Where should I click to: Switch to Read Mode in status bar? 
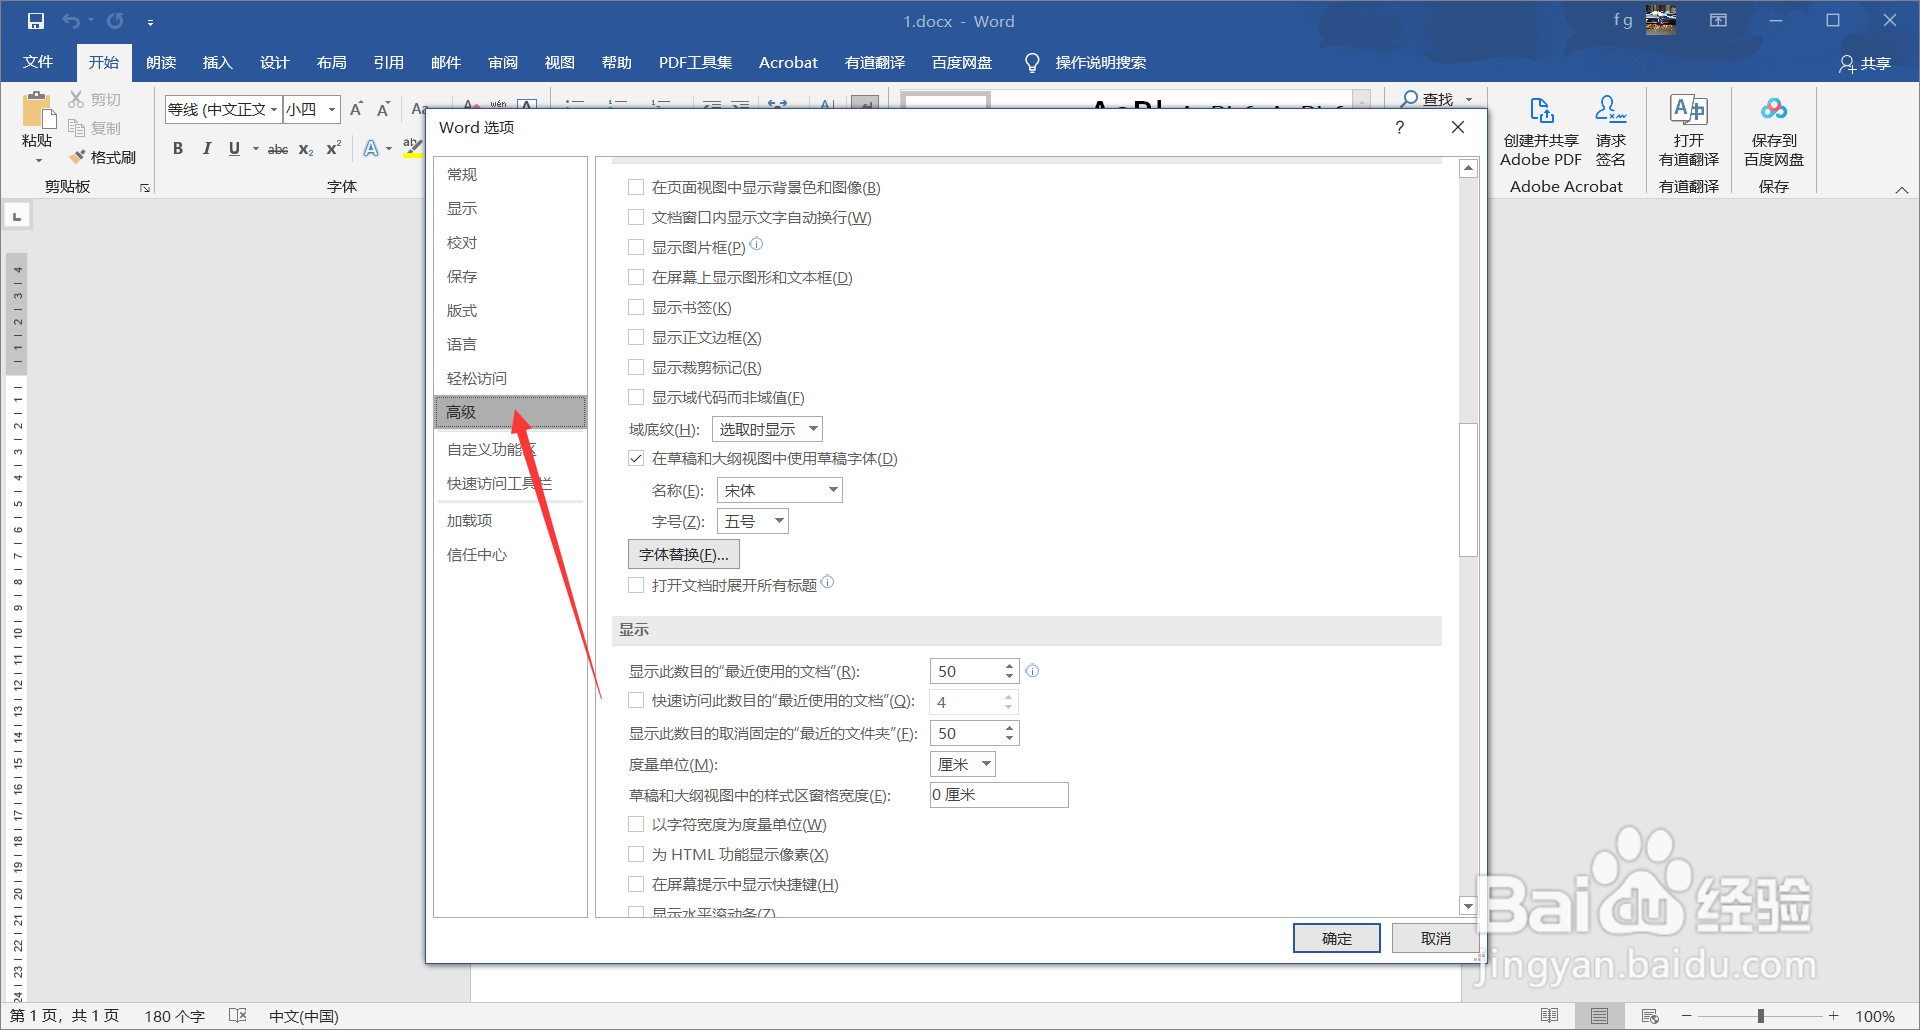(x=1549, y=1016)
